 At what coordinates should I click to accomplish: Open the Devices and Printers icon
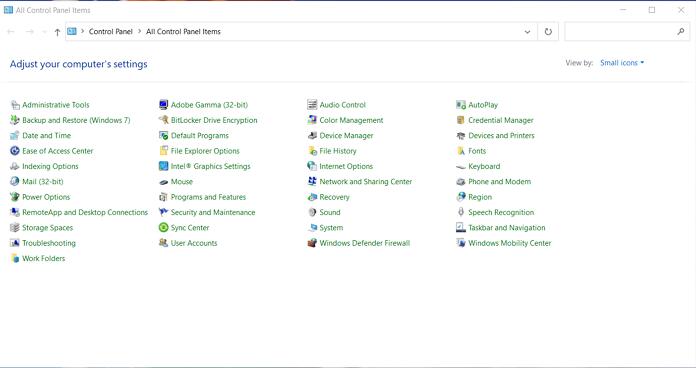coord(461,136)
